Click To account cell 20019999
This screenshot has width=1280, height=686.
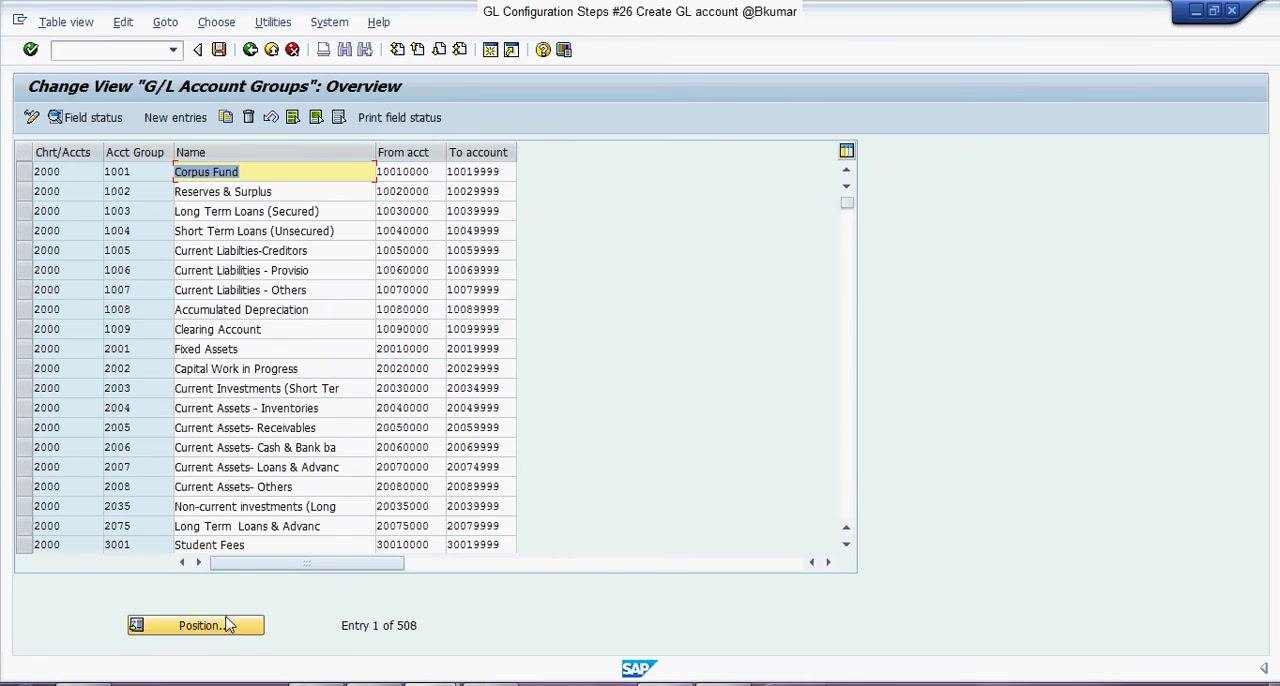[x=481, y=349]
